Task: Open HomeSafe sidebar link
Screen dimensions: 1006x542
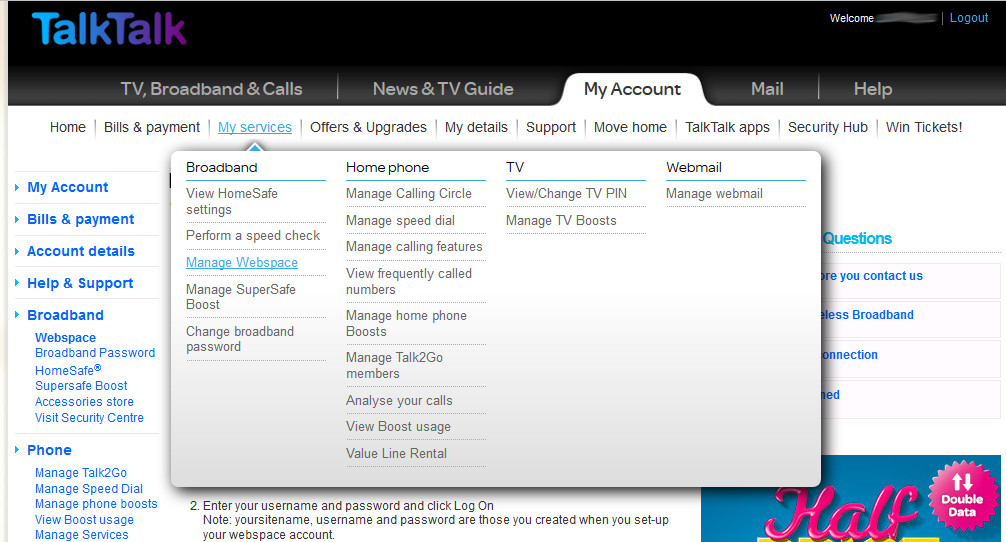Action: coord(68,369)
